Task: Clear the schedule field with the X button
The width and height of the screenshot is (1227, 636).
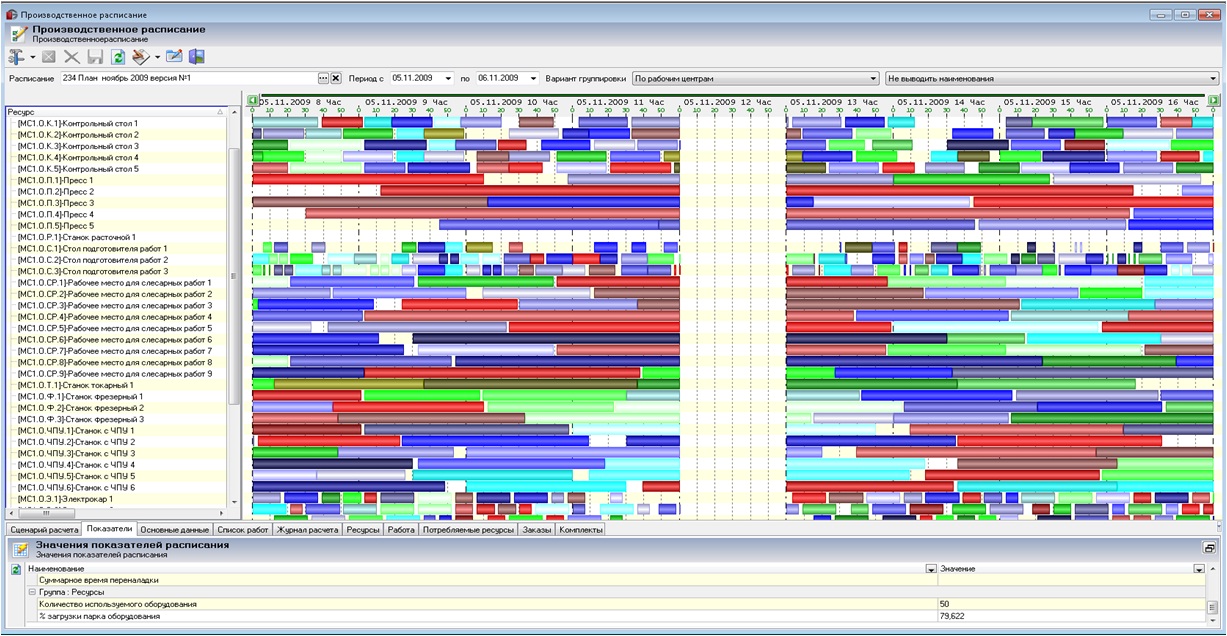Action: point(336,78)
